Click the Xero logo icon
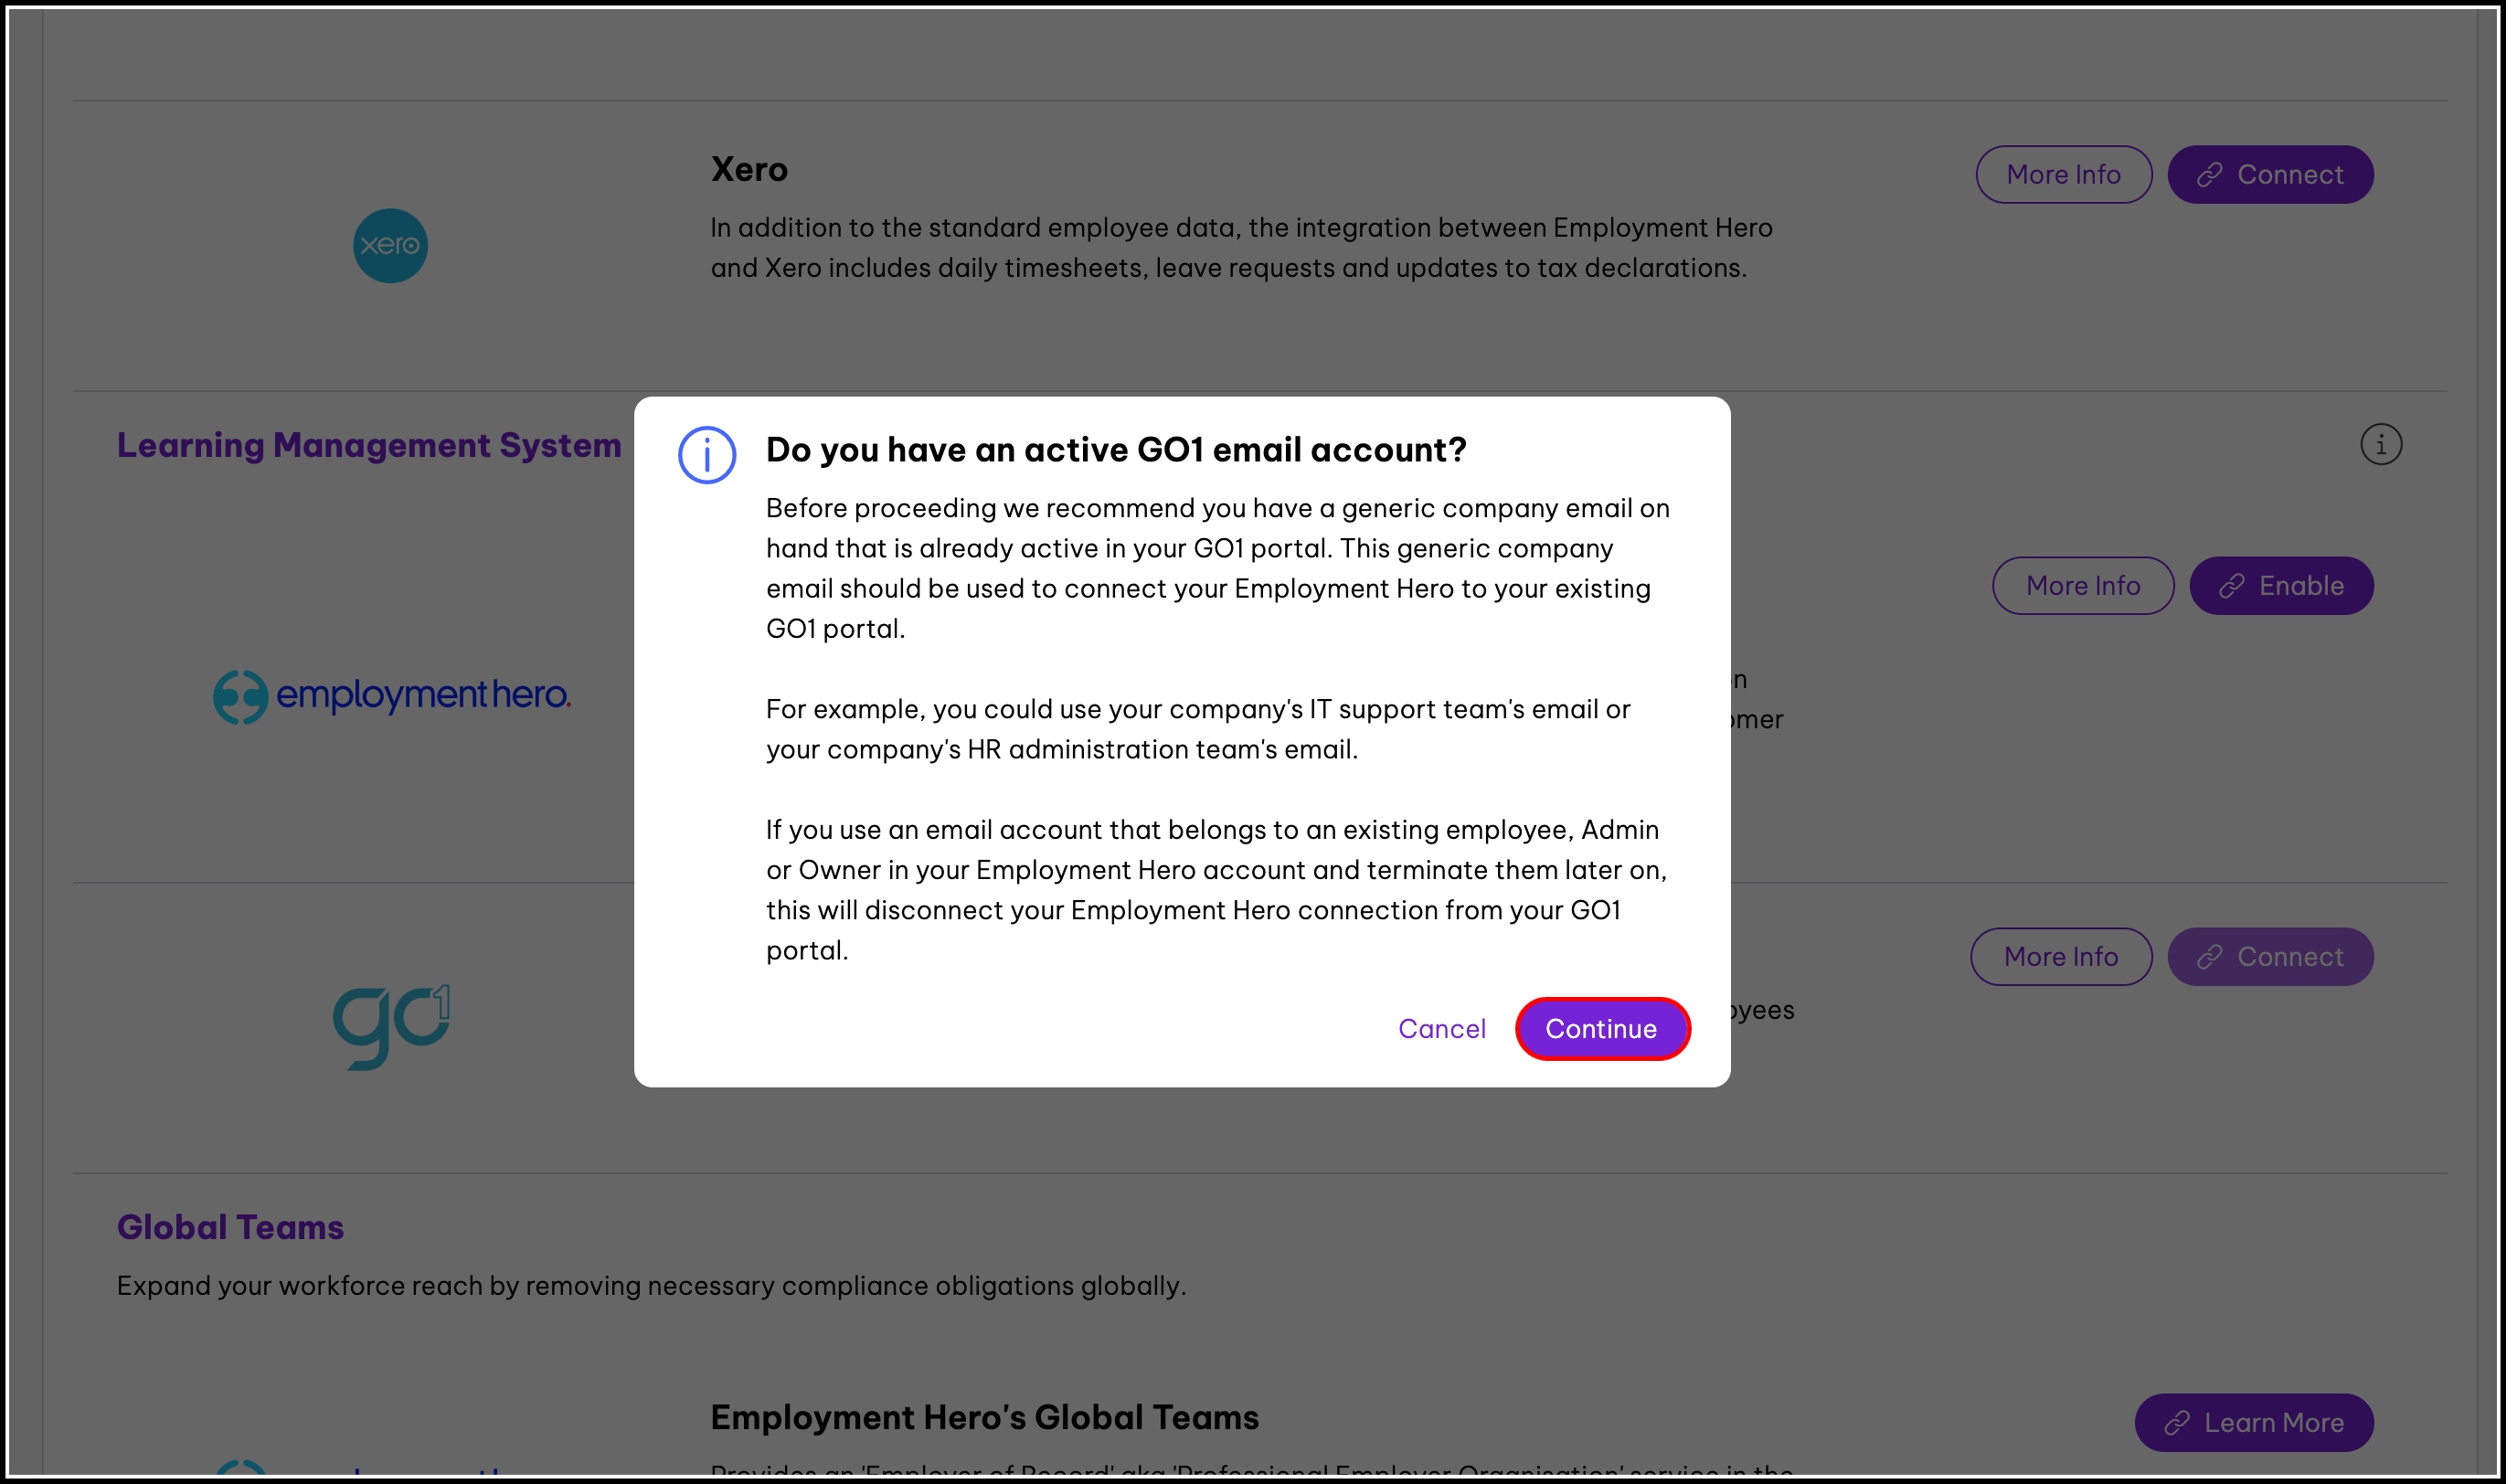Viewport: 2506px width, 1484px height. (x=390, y=246)
